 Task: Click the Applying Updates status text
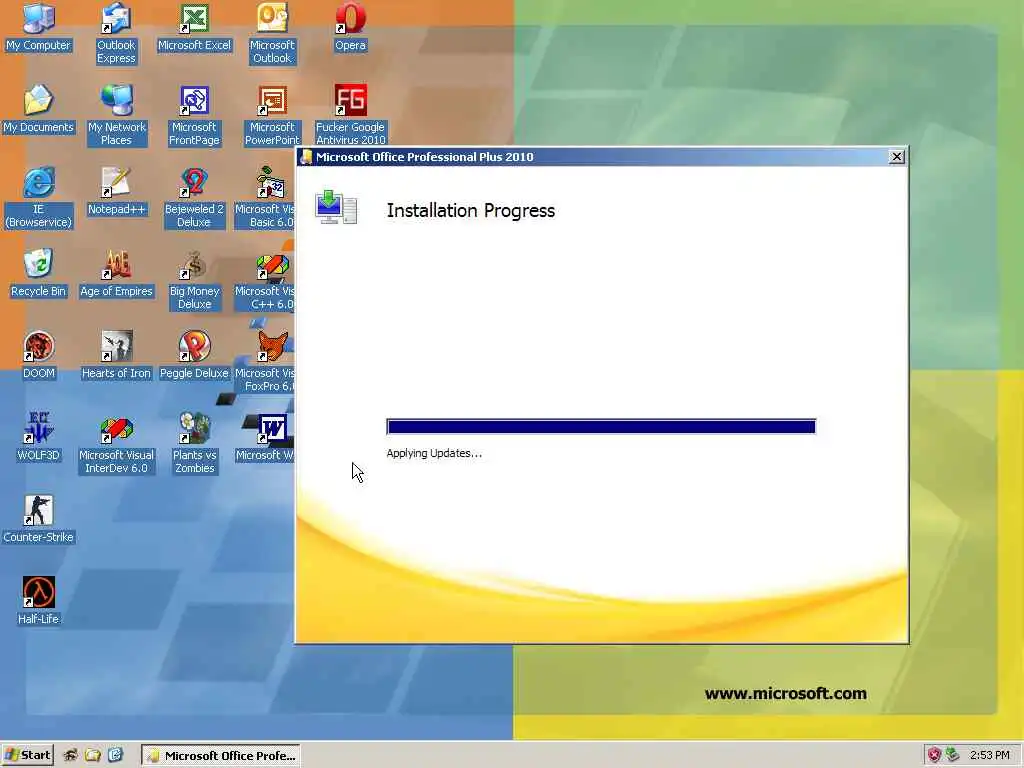point(434,453)
